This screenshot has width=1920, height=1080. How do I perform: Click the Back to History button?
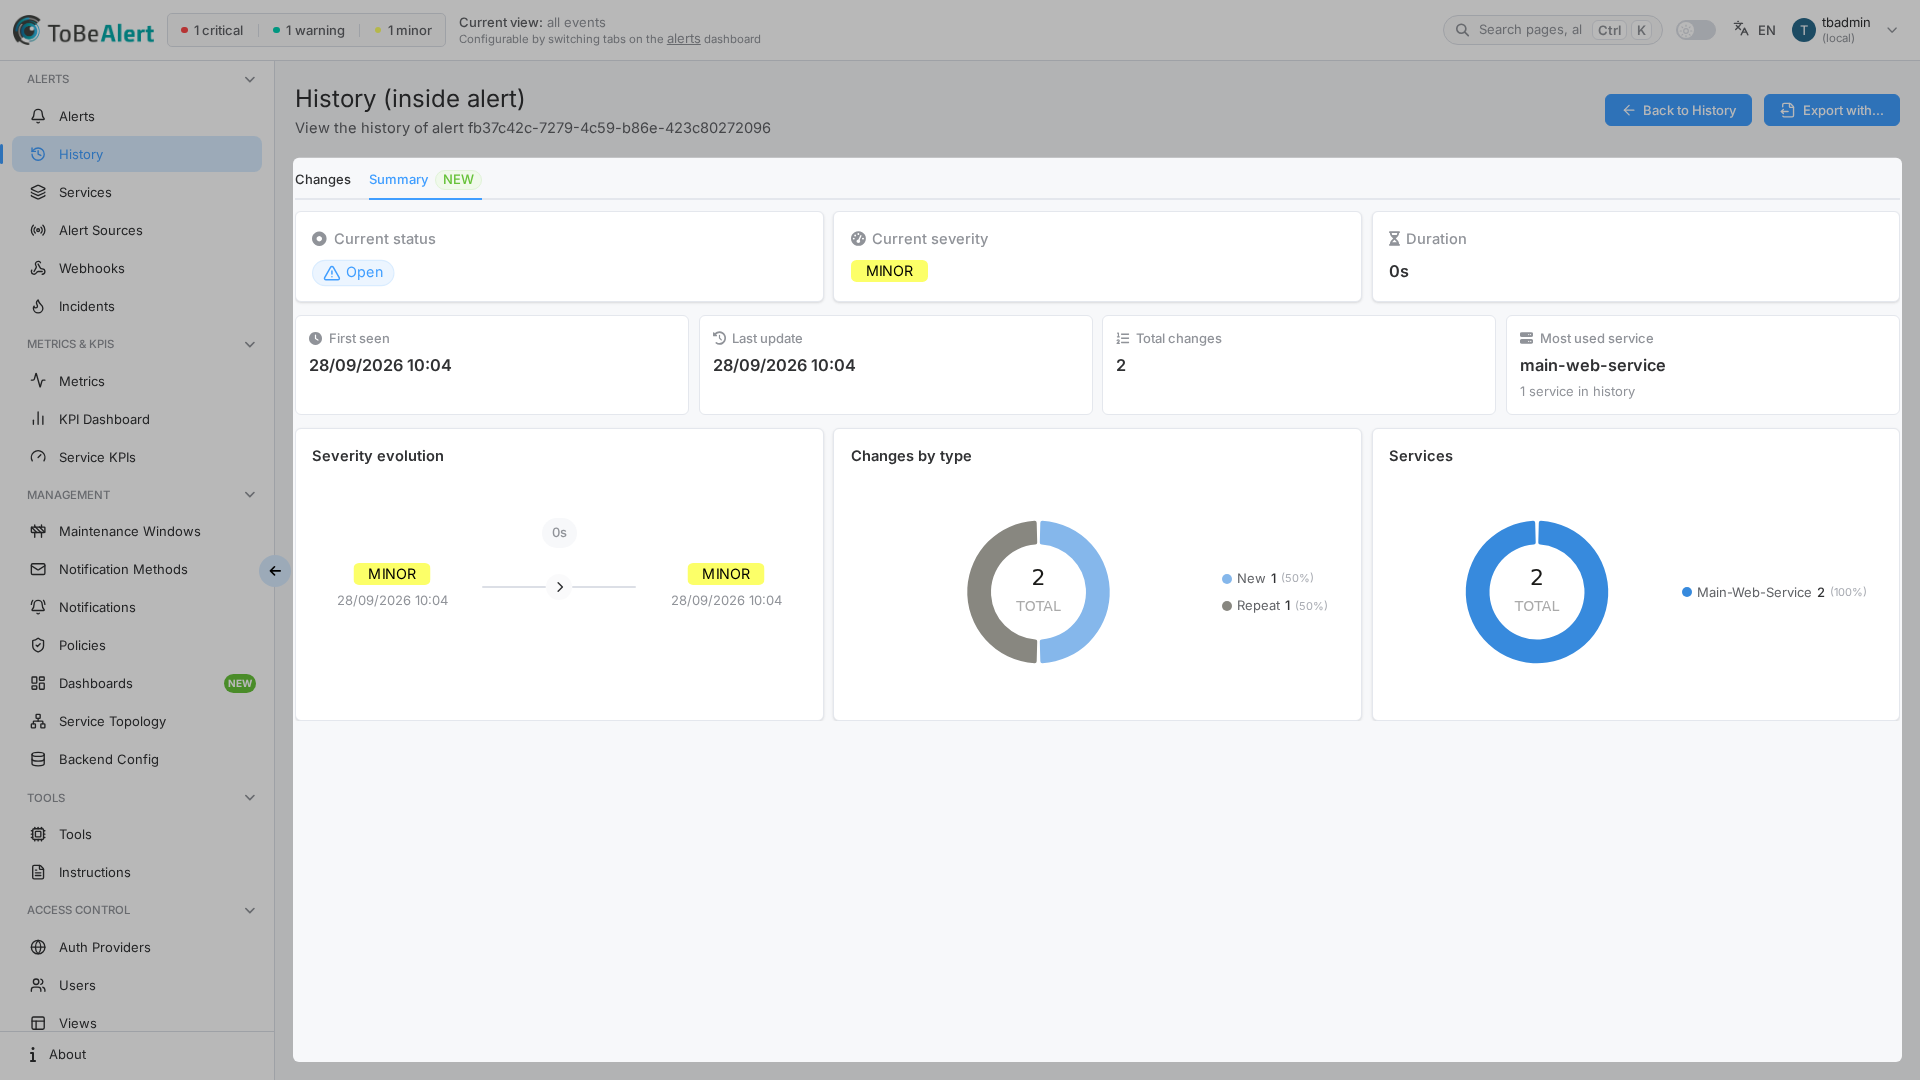point(1678,110)
